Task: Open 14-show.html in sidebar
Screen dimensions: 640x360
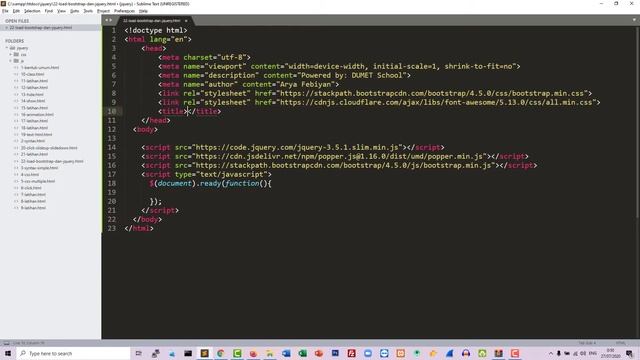Action: coord(33,101)
